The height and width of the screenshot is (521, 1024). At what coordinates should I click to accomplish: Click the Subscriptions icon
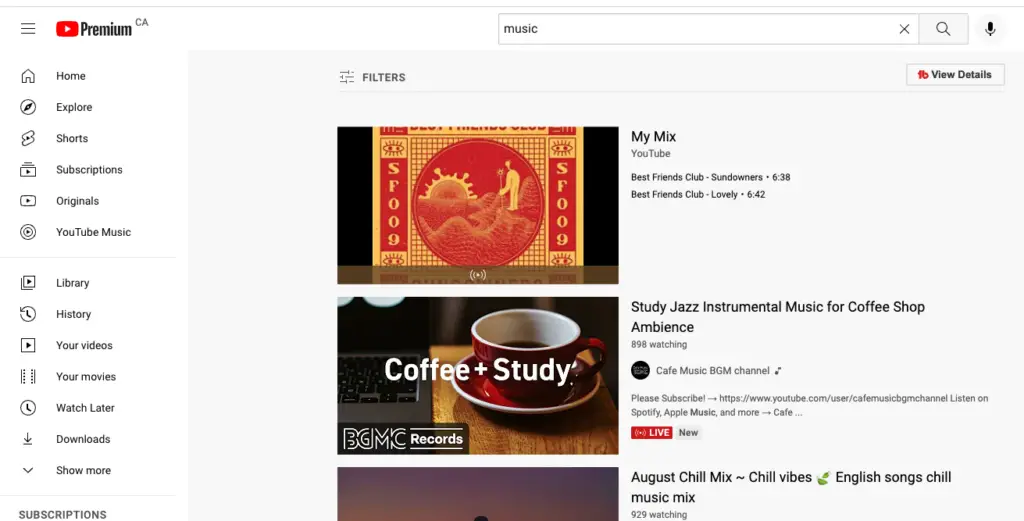28,170
